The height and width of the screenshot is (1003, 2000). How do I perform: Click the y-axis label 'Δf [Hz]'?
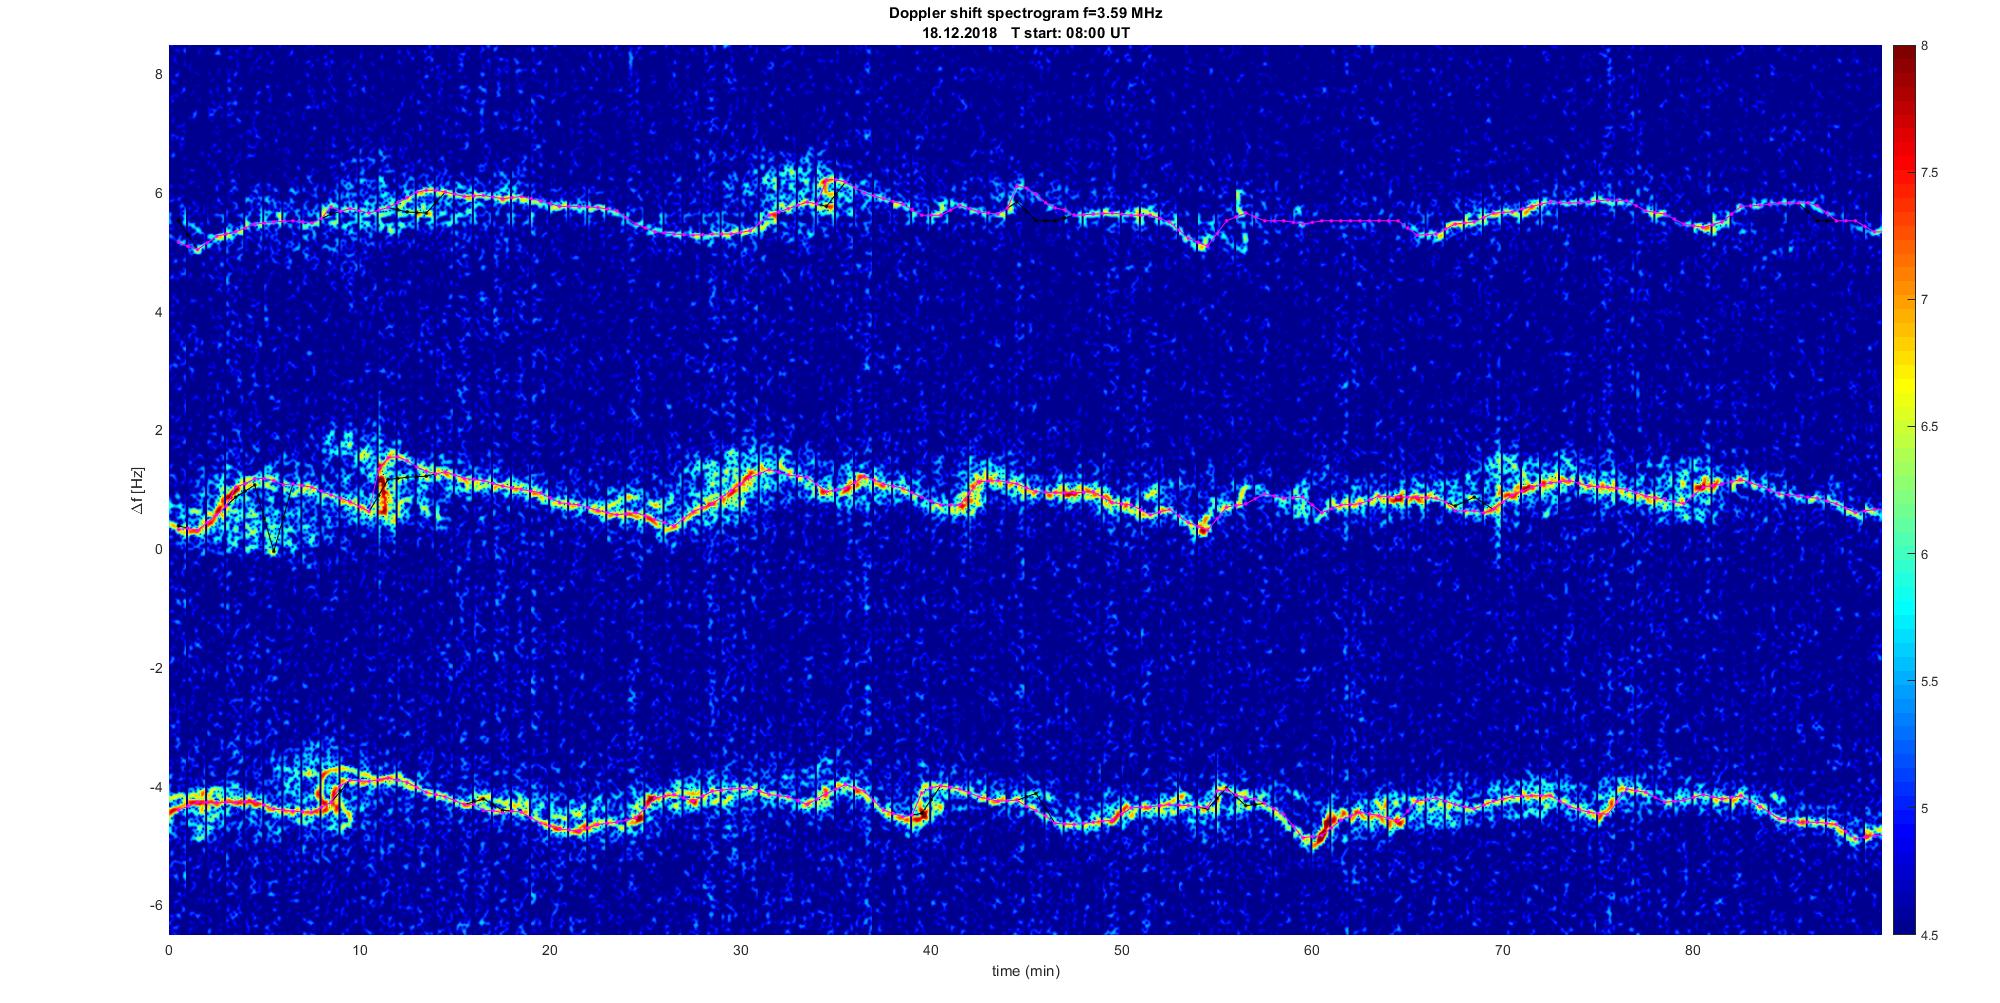[x=137, y=490]
